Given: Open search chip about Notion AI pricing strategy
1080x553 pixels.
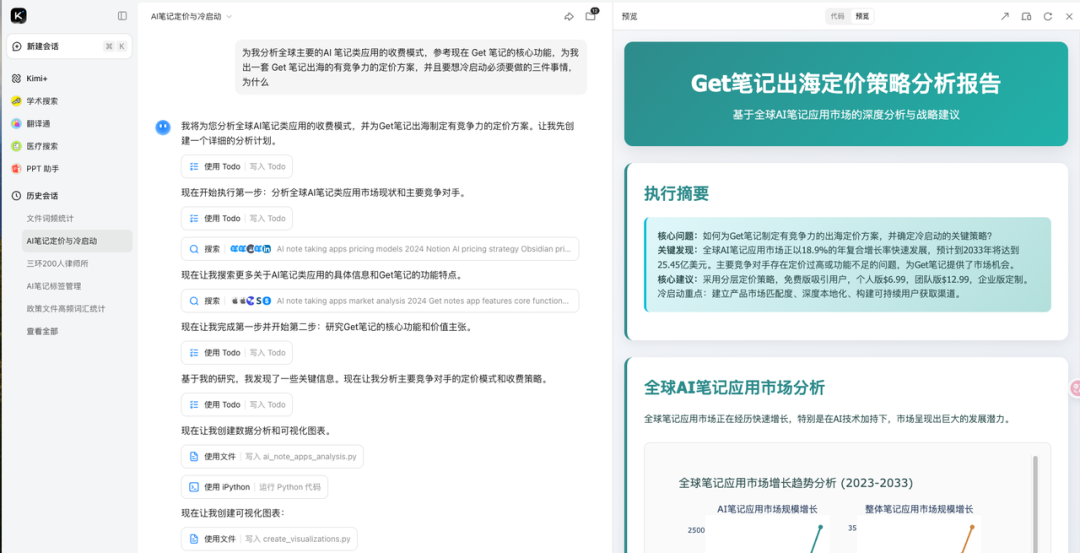Looking at the screenshot, I should [x=380, y=249].
